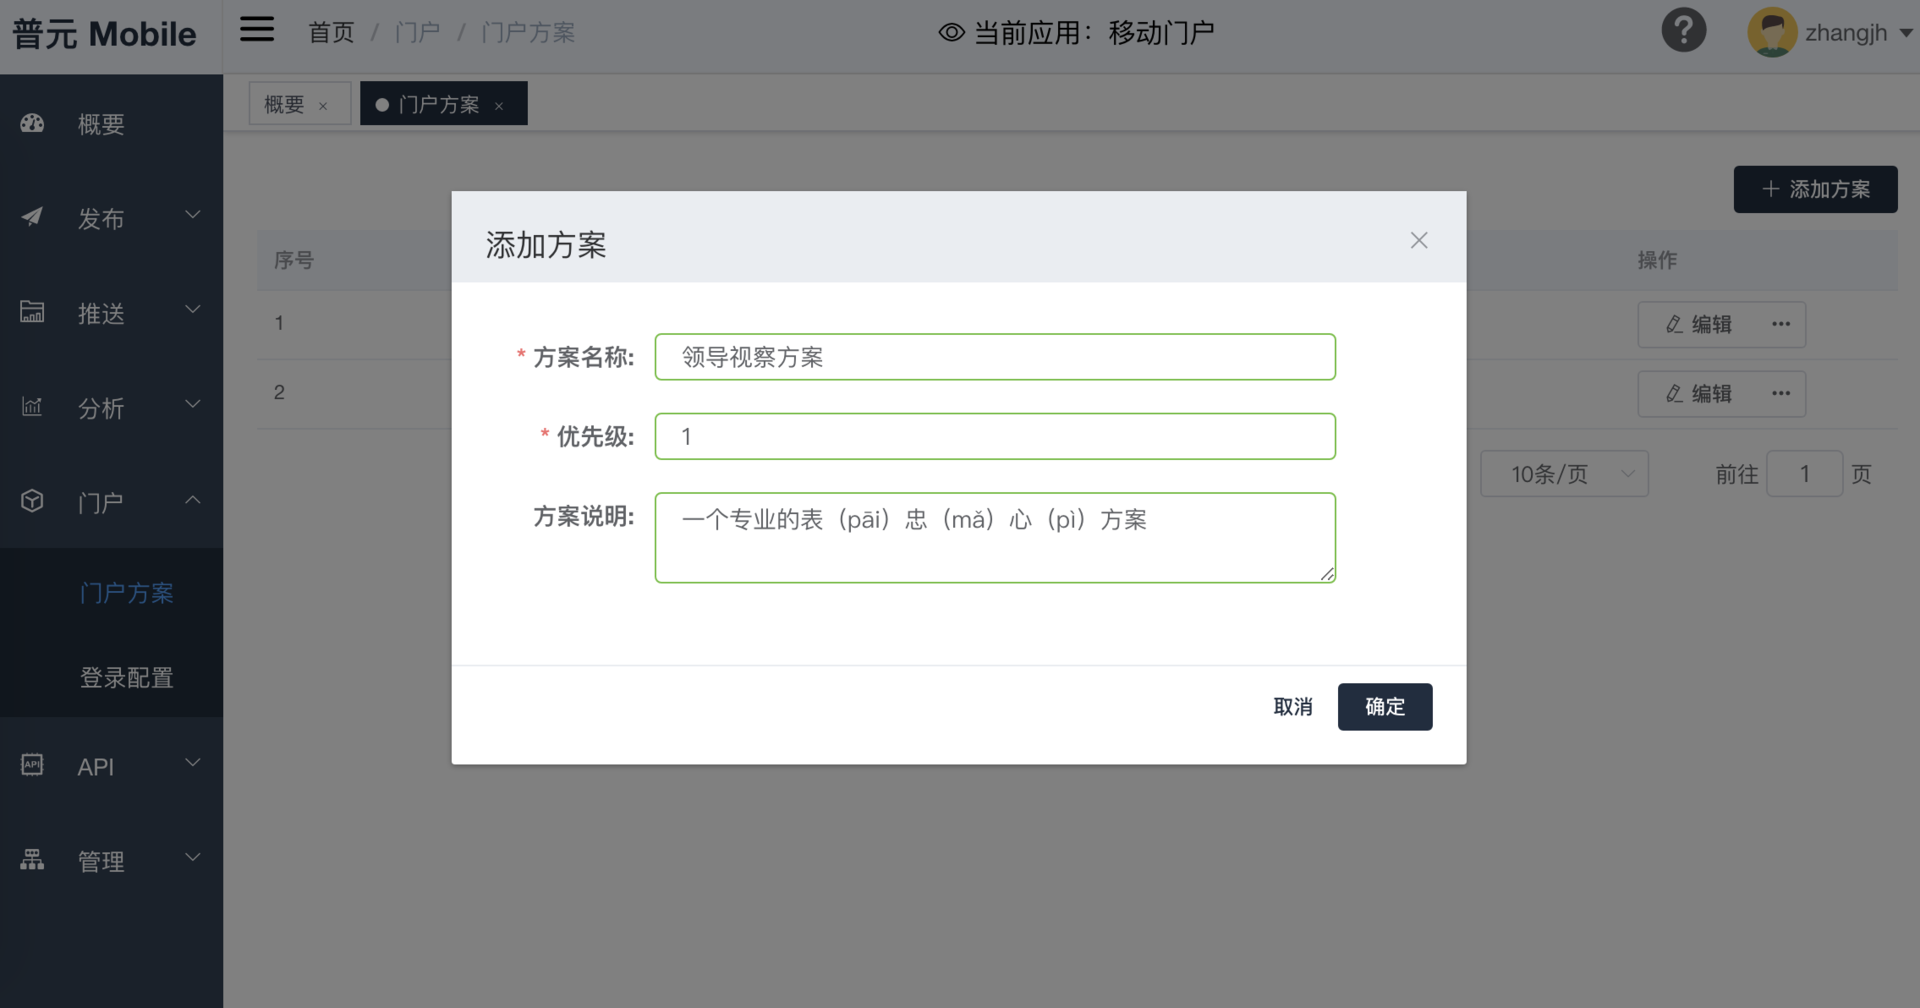The width and height of the screenshot is (1920, 1008).
Task: Select 登录配置 in the sidebar
Action: point(126,678)
